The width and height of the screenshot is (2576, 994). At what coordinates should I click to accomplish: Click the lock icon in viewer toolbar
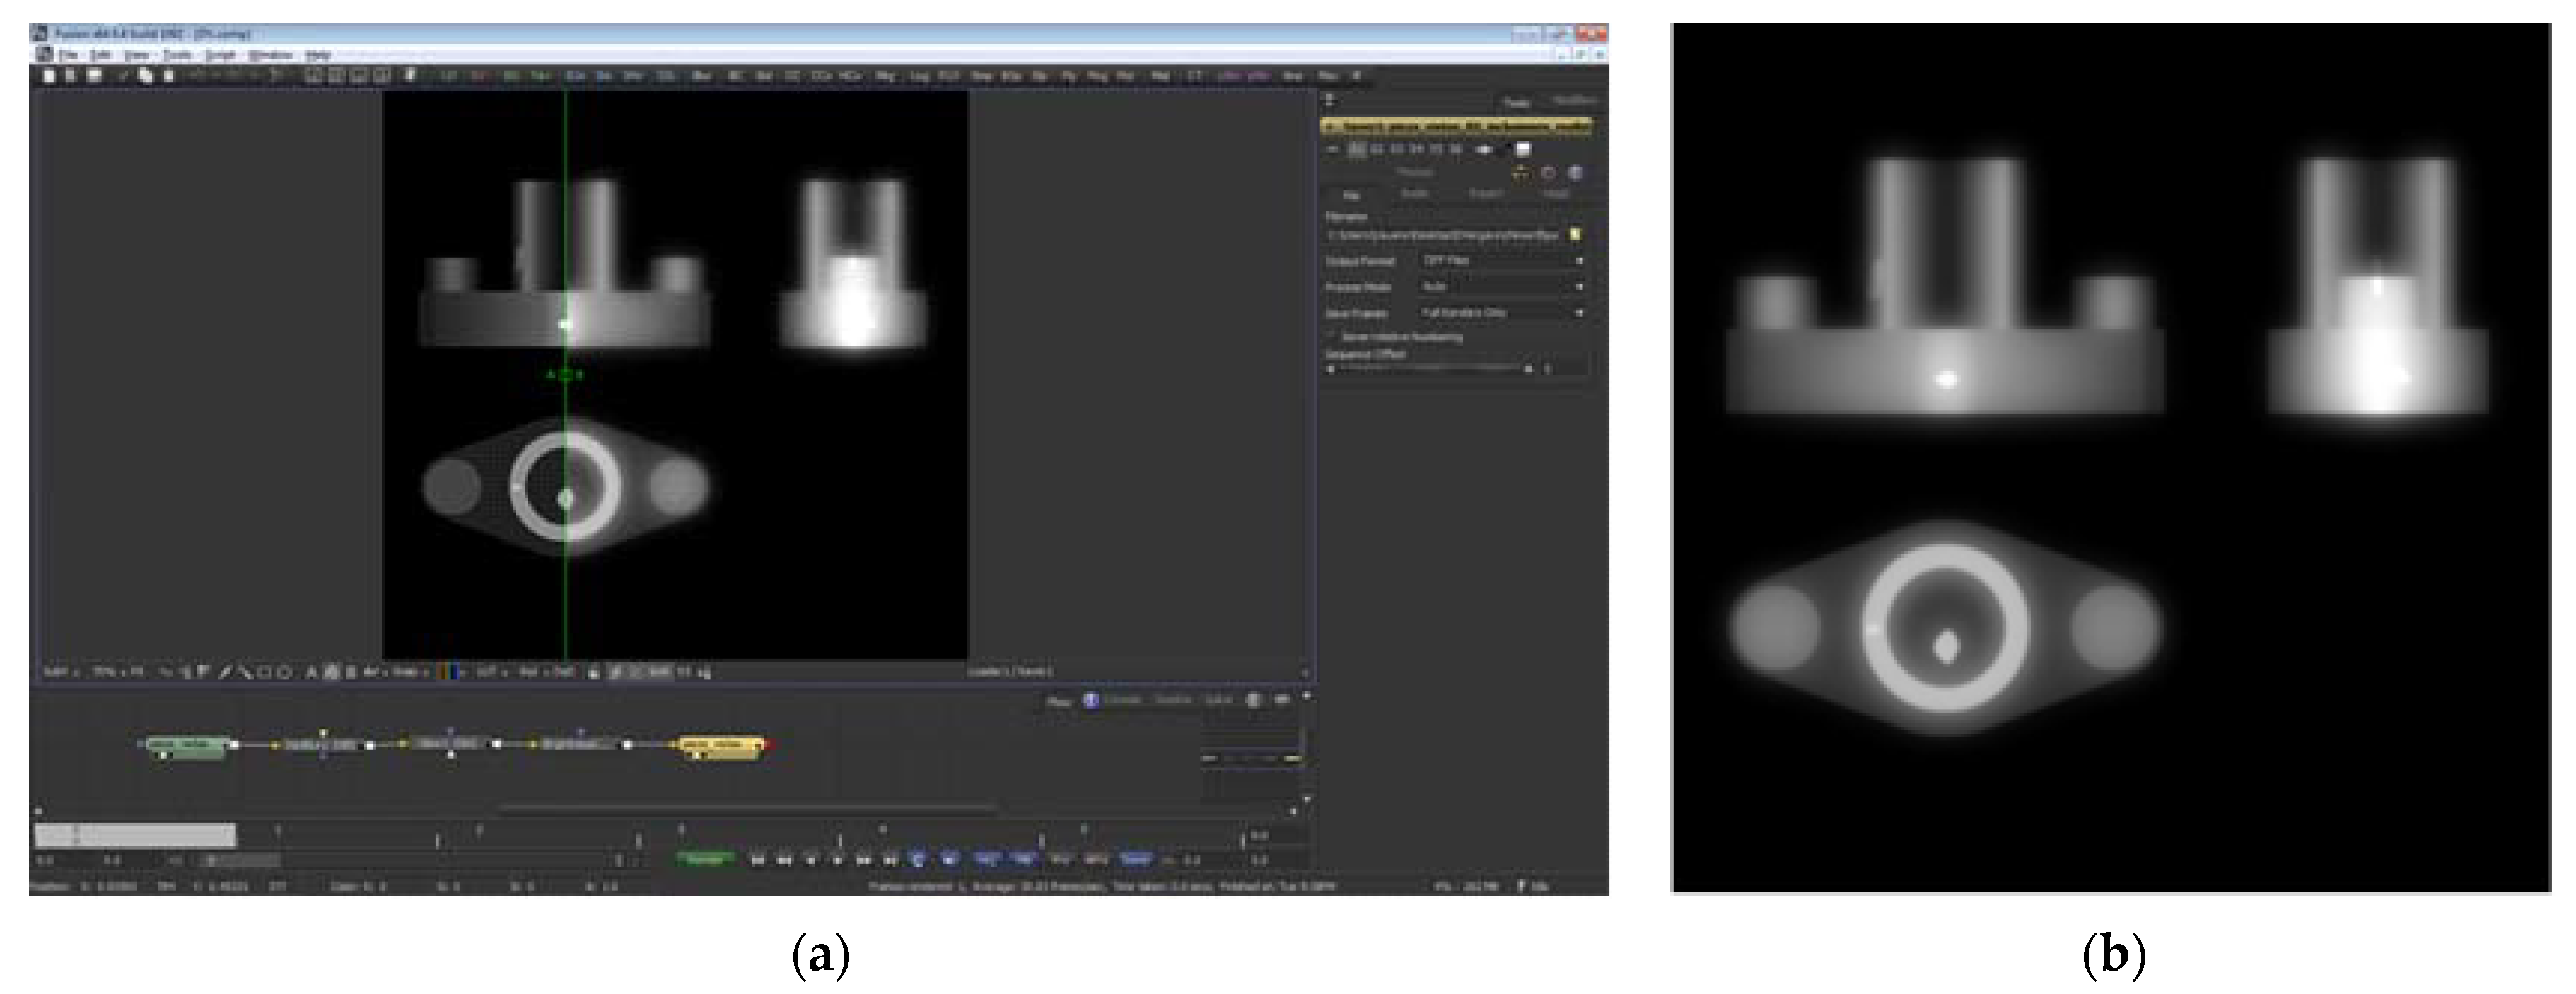click(x=593, y=673)
